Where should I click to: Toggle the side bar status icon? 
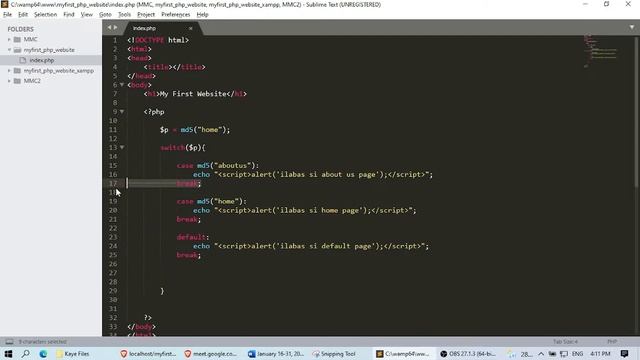click(x=9, y=342)
